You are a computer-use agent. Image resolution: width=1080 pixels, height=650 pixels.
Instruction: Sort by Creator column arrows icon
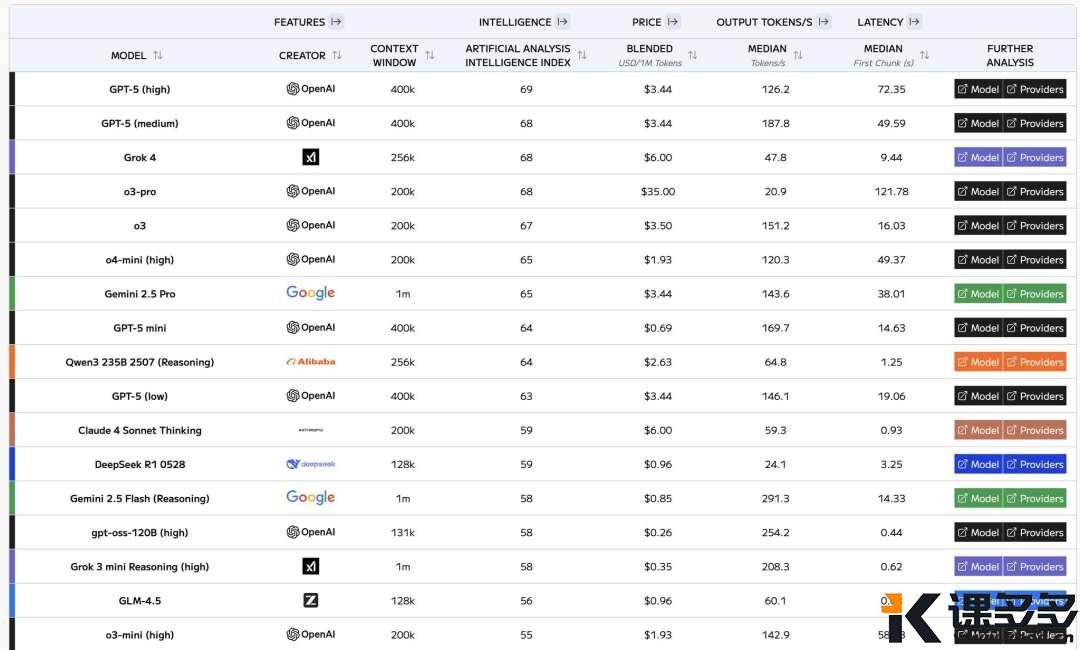click(x=337, y=55)
